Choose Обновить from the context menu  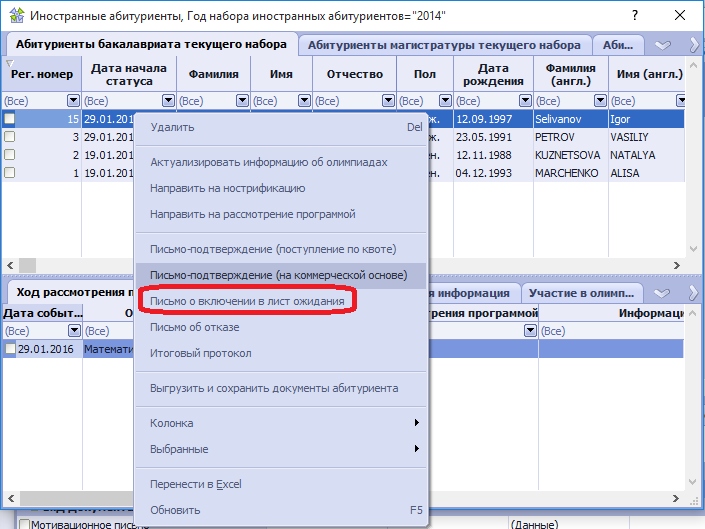pos(281,511)
